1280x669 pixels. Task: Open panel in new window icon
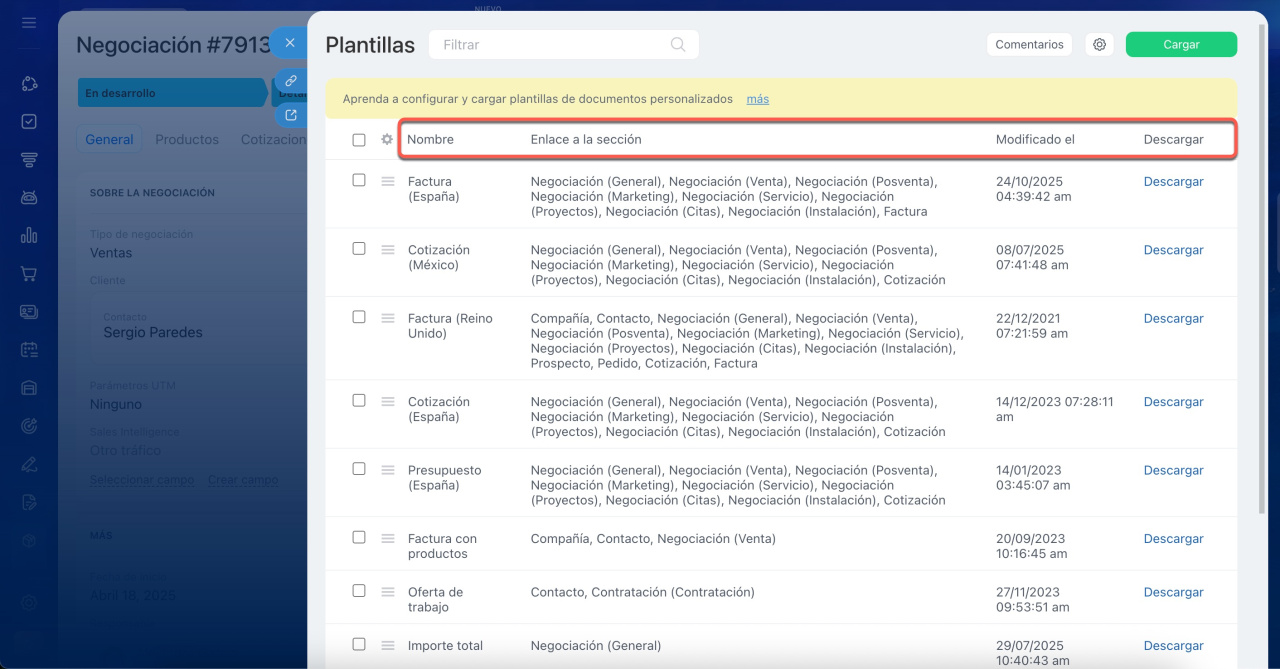click(x=290, y=115)
